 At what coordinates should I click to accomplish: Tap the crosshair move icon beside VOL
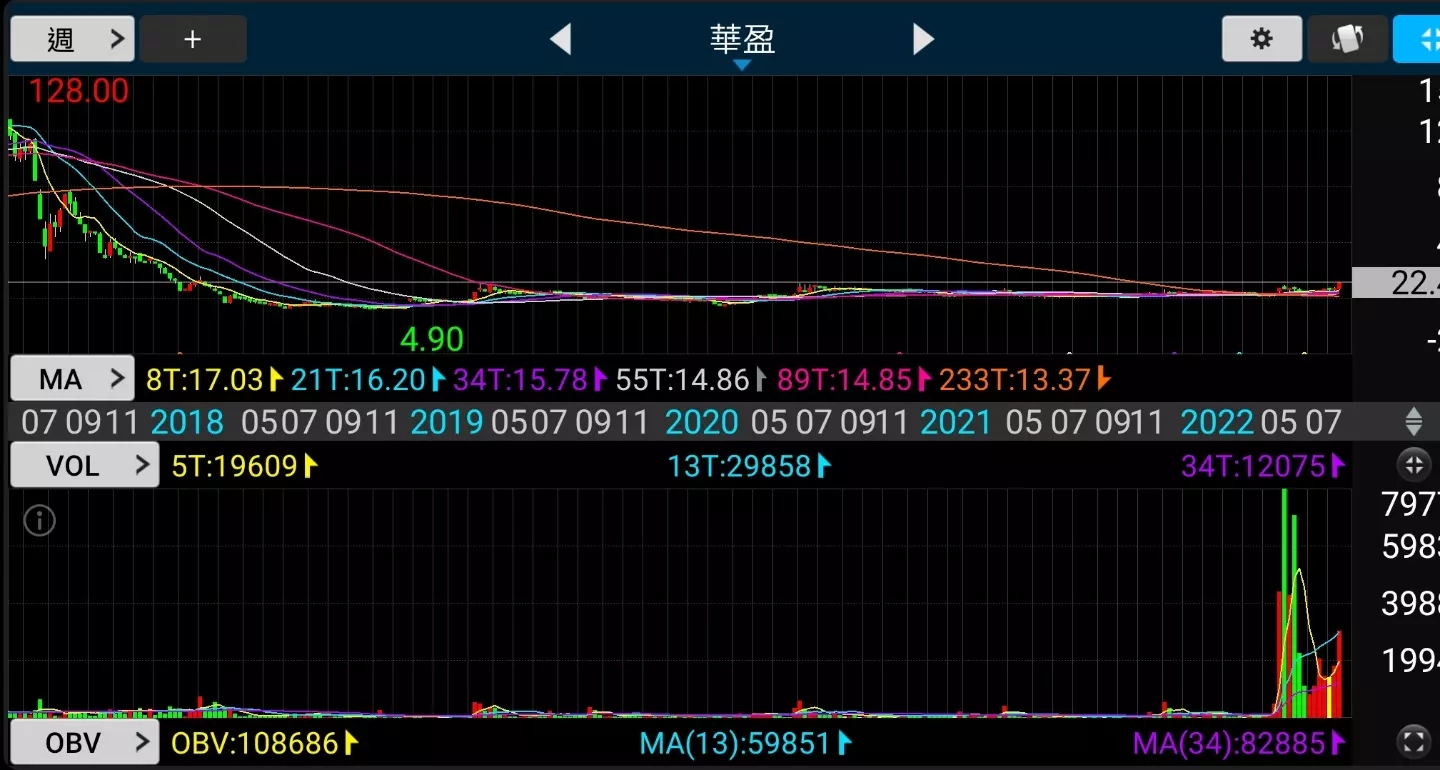coord(1413,465)
